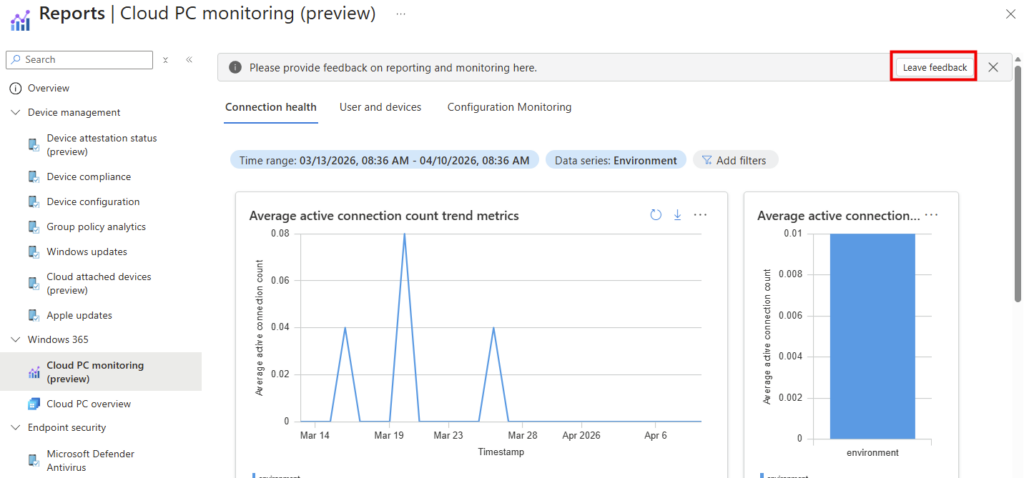Switch to Configuration Monitoring tab
The height and width of the screenshot is (478, 1024).
click(x=509, y=107)
